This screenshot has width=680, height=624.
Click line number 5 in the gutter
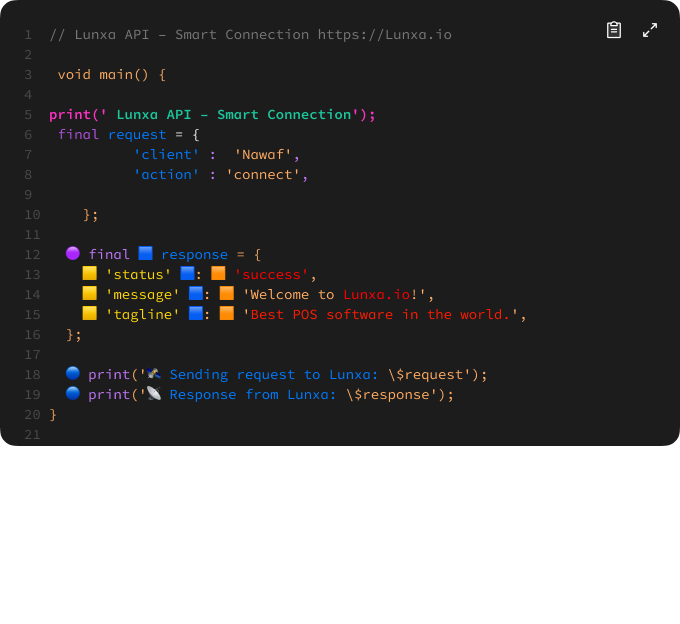28,114
